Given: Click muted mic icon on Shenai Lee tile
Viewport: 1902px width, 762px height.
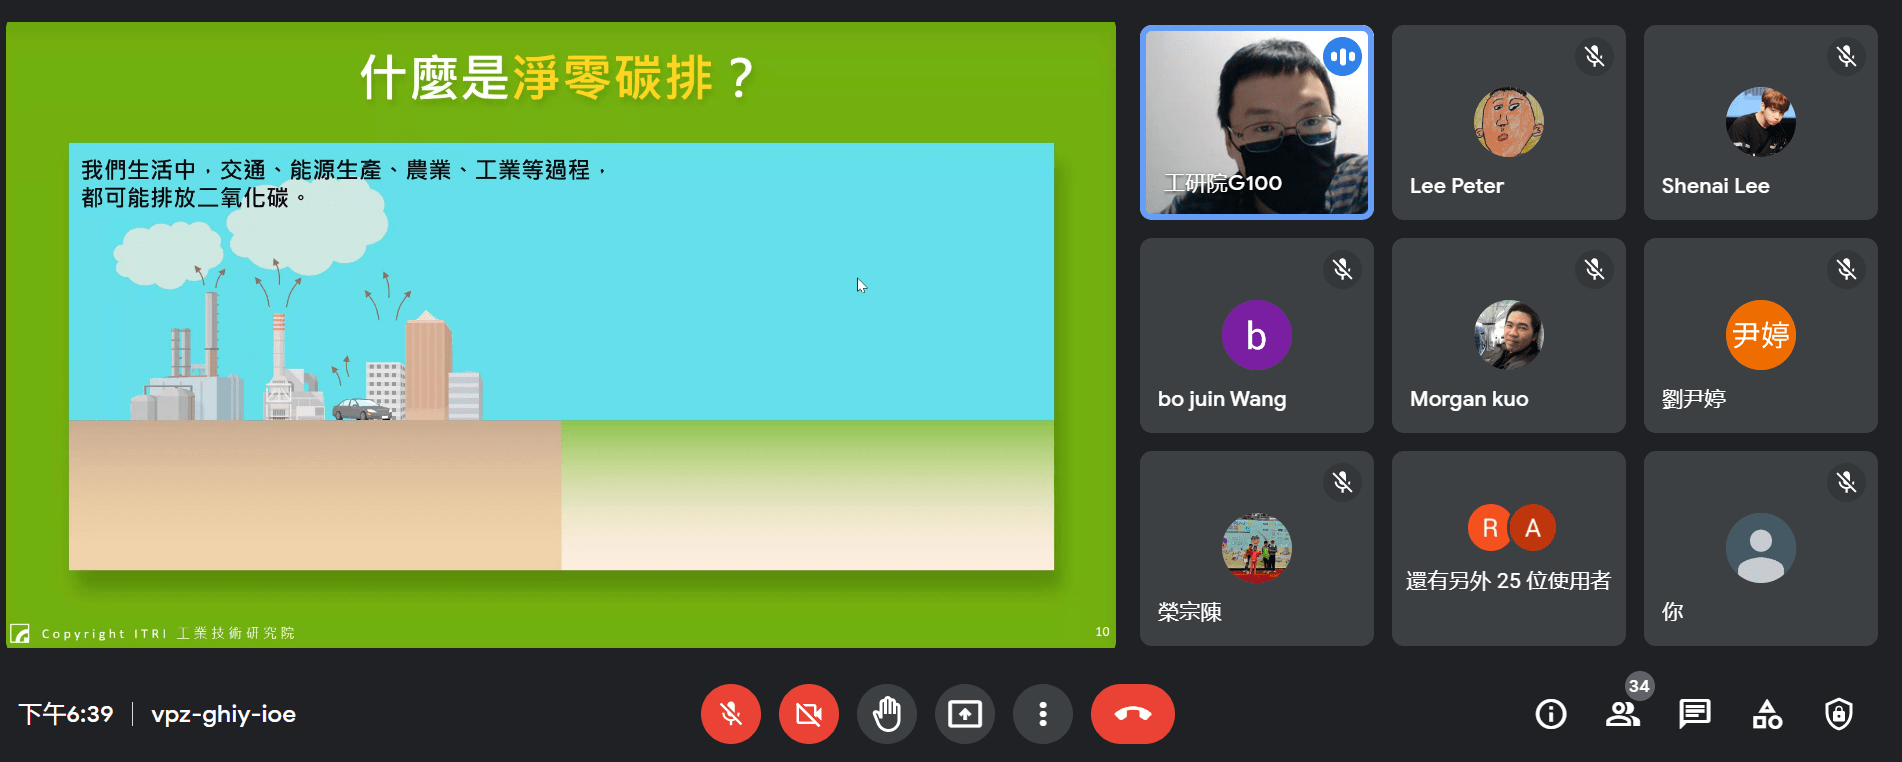Looking at the screenshot, I should tap(1847, 56).
